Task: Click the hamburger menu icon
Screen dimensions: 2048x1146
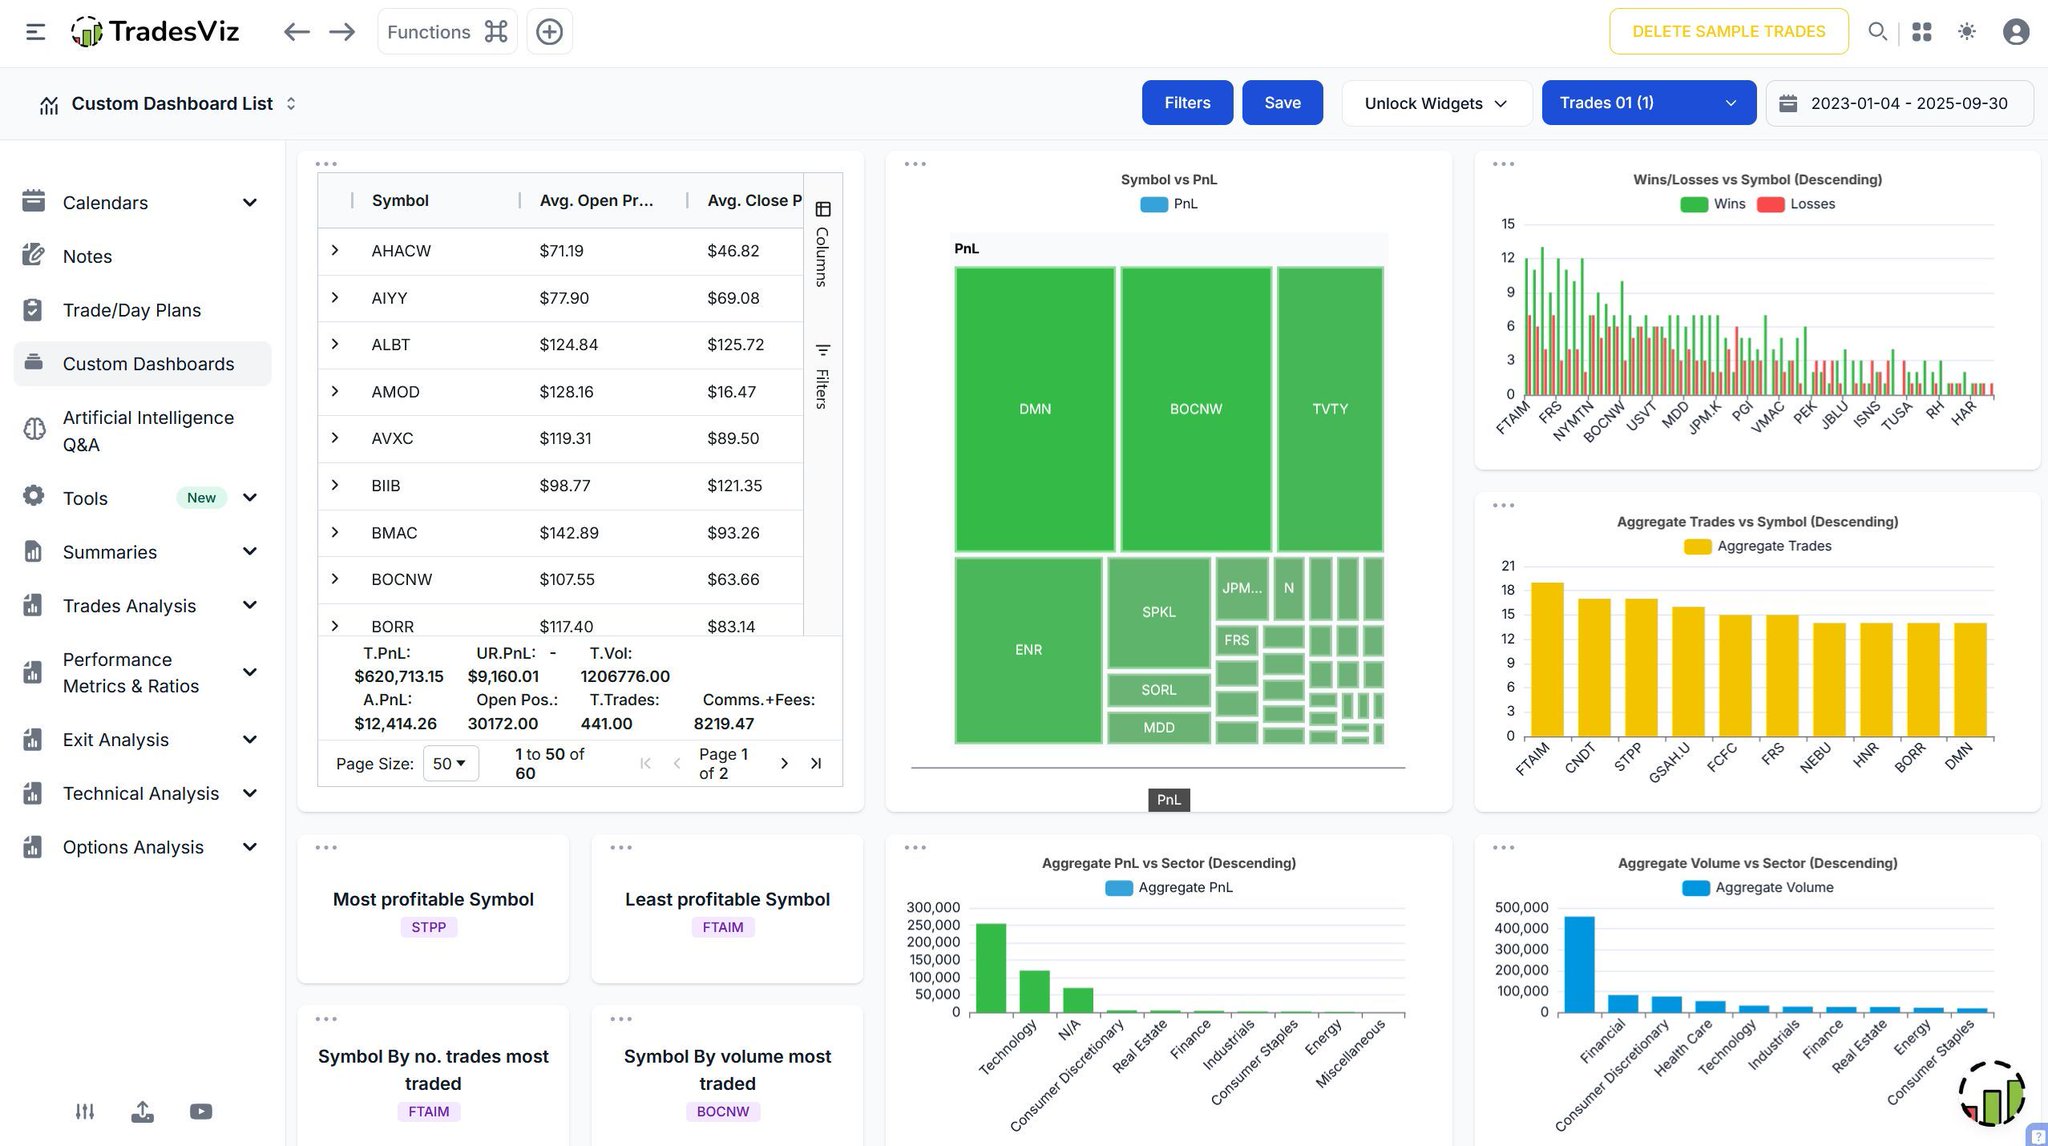Action: click(x=35, y=32)
